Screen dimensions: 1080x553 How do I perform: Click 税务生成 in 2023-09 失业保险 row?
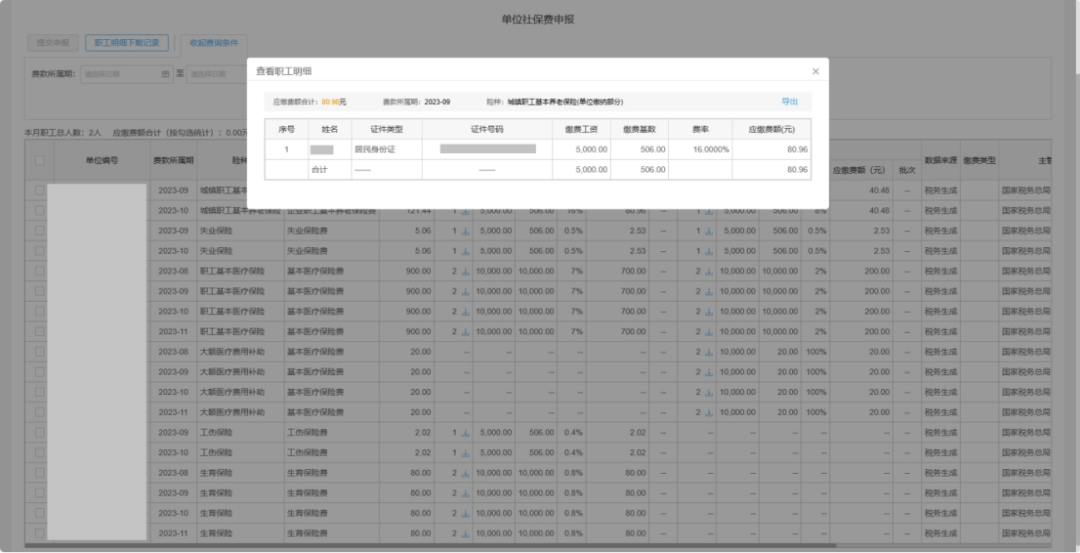941,231
